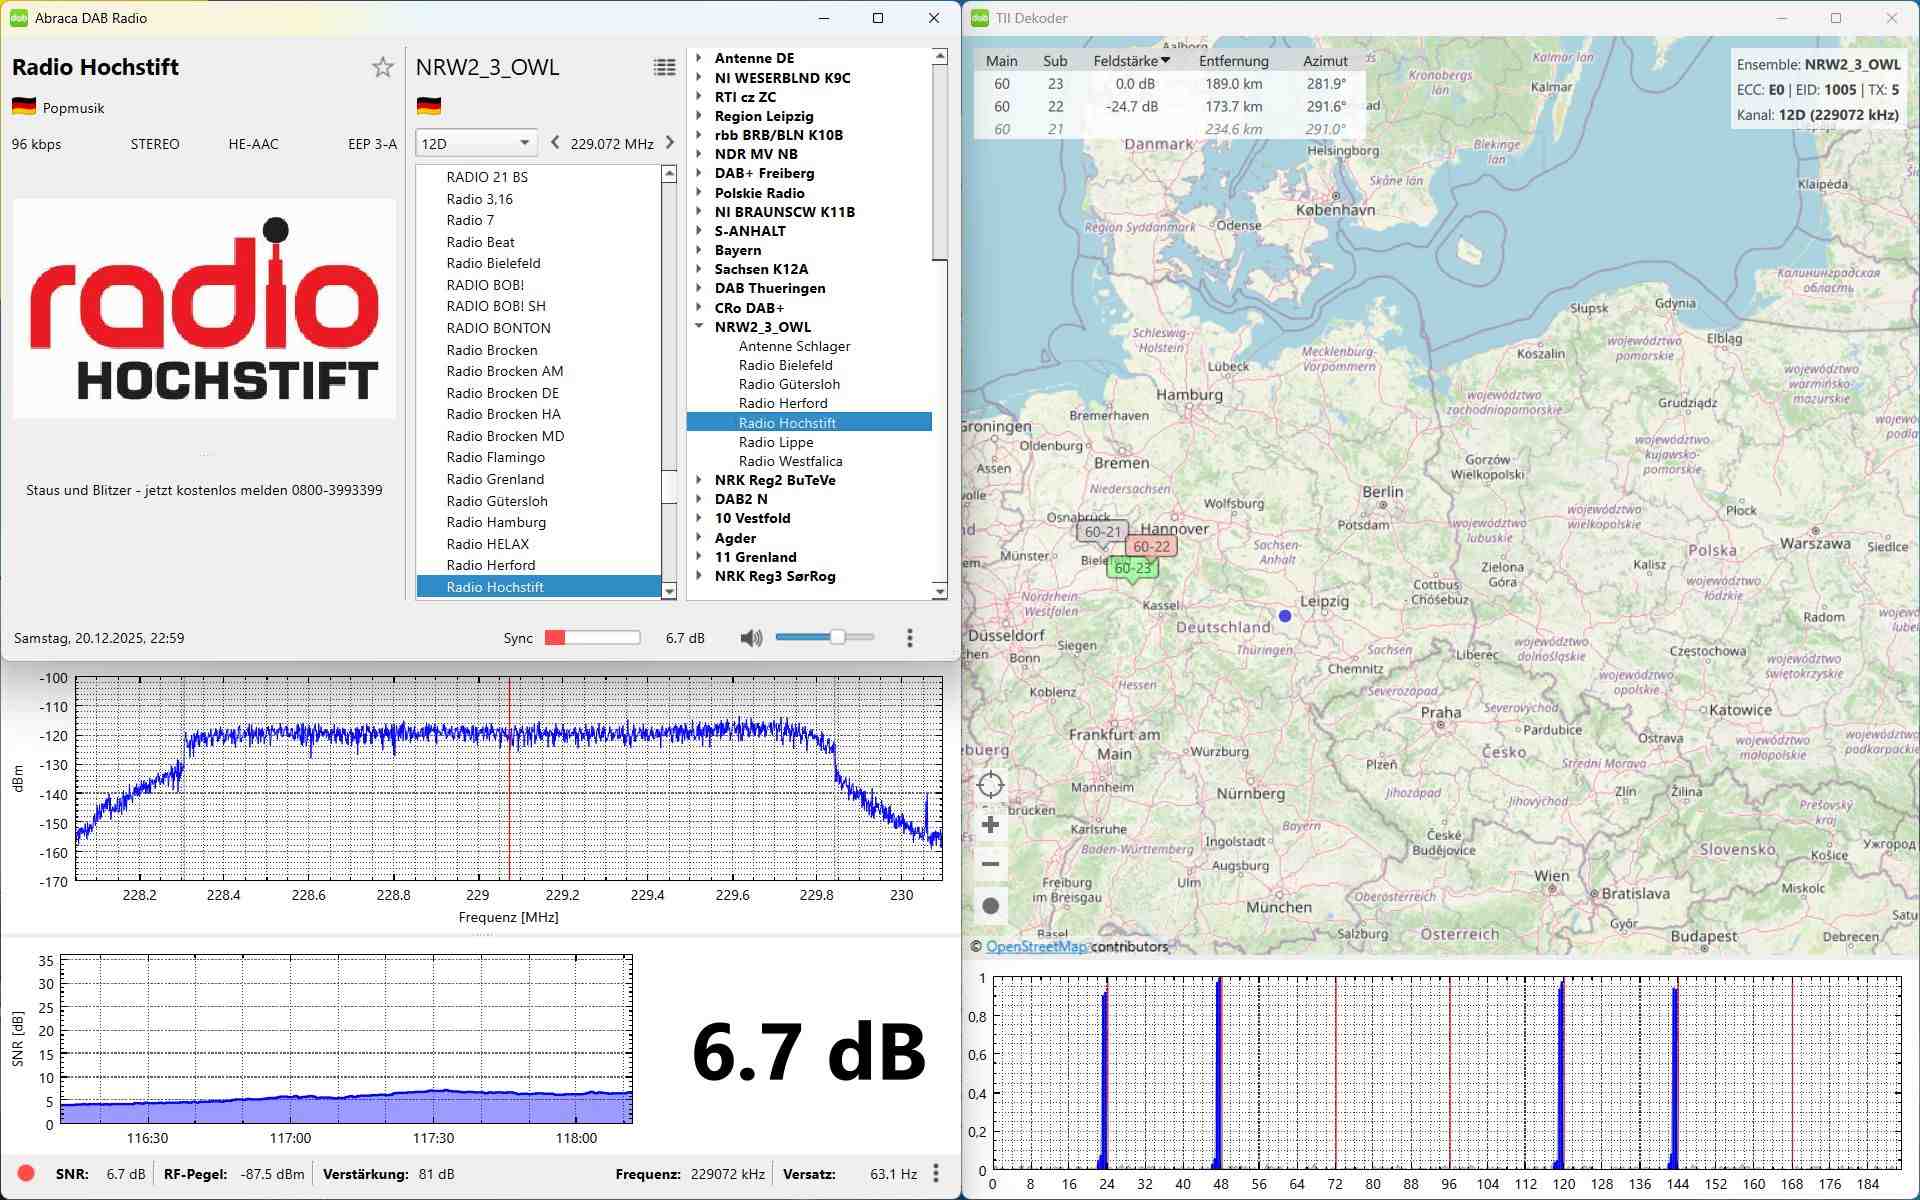Image resolution: width=1920 pixels, height=1200 pixels.
Task: Open status bar three-dot options menu
Action: tap(935, 1173)
